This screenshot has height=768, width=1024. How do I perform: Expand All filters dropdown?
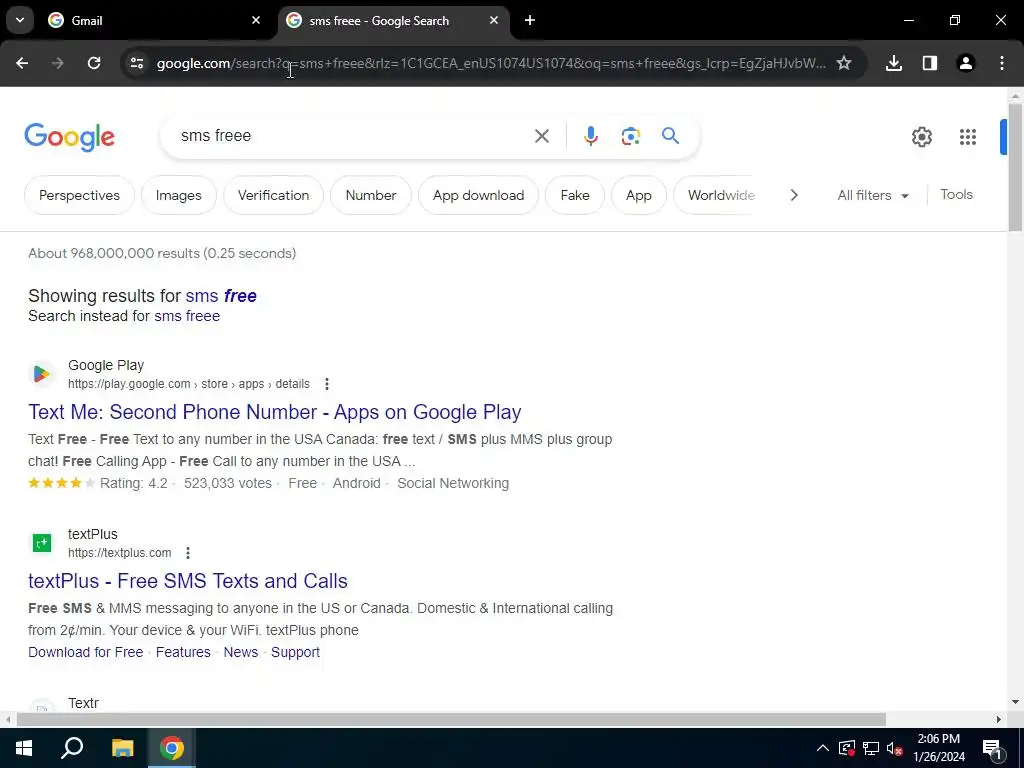coord(873,195)
